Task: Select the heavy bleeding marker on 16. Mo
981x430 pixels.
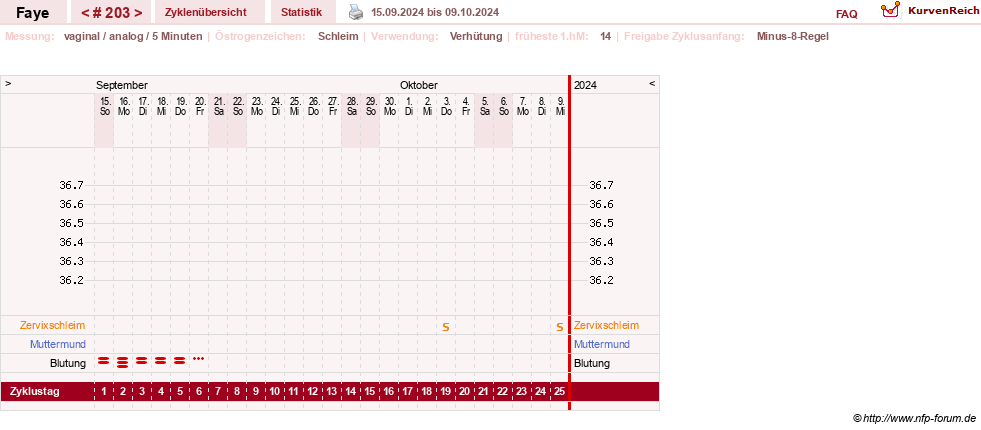Action: point(123,362)
